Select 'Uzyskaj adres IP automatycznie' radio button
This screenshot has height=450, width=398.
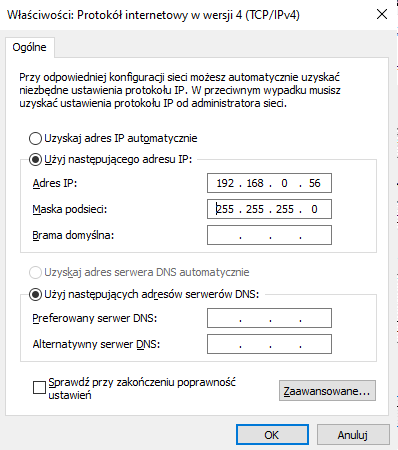pyautogui.click(x=35, y=138)
